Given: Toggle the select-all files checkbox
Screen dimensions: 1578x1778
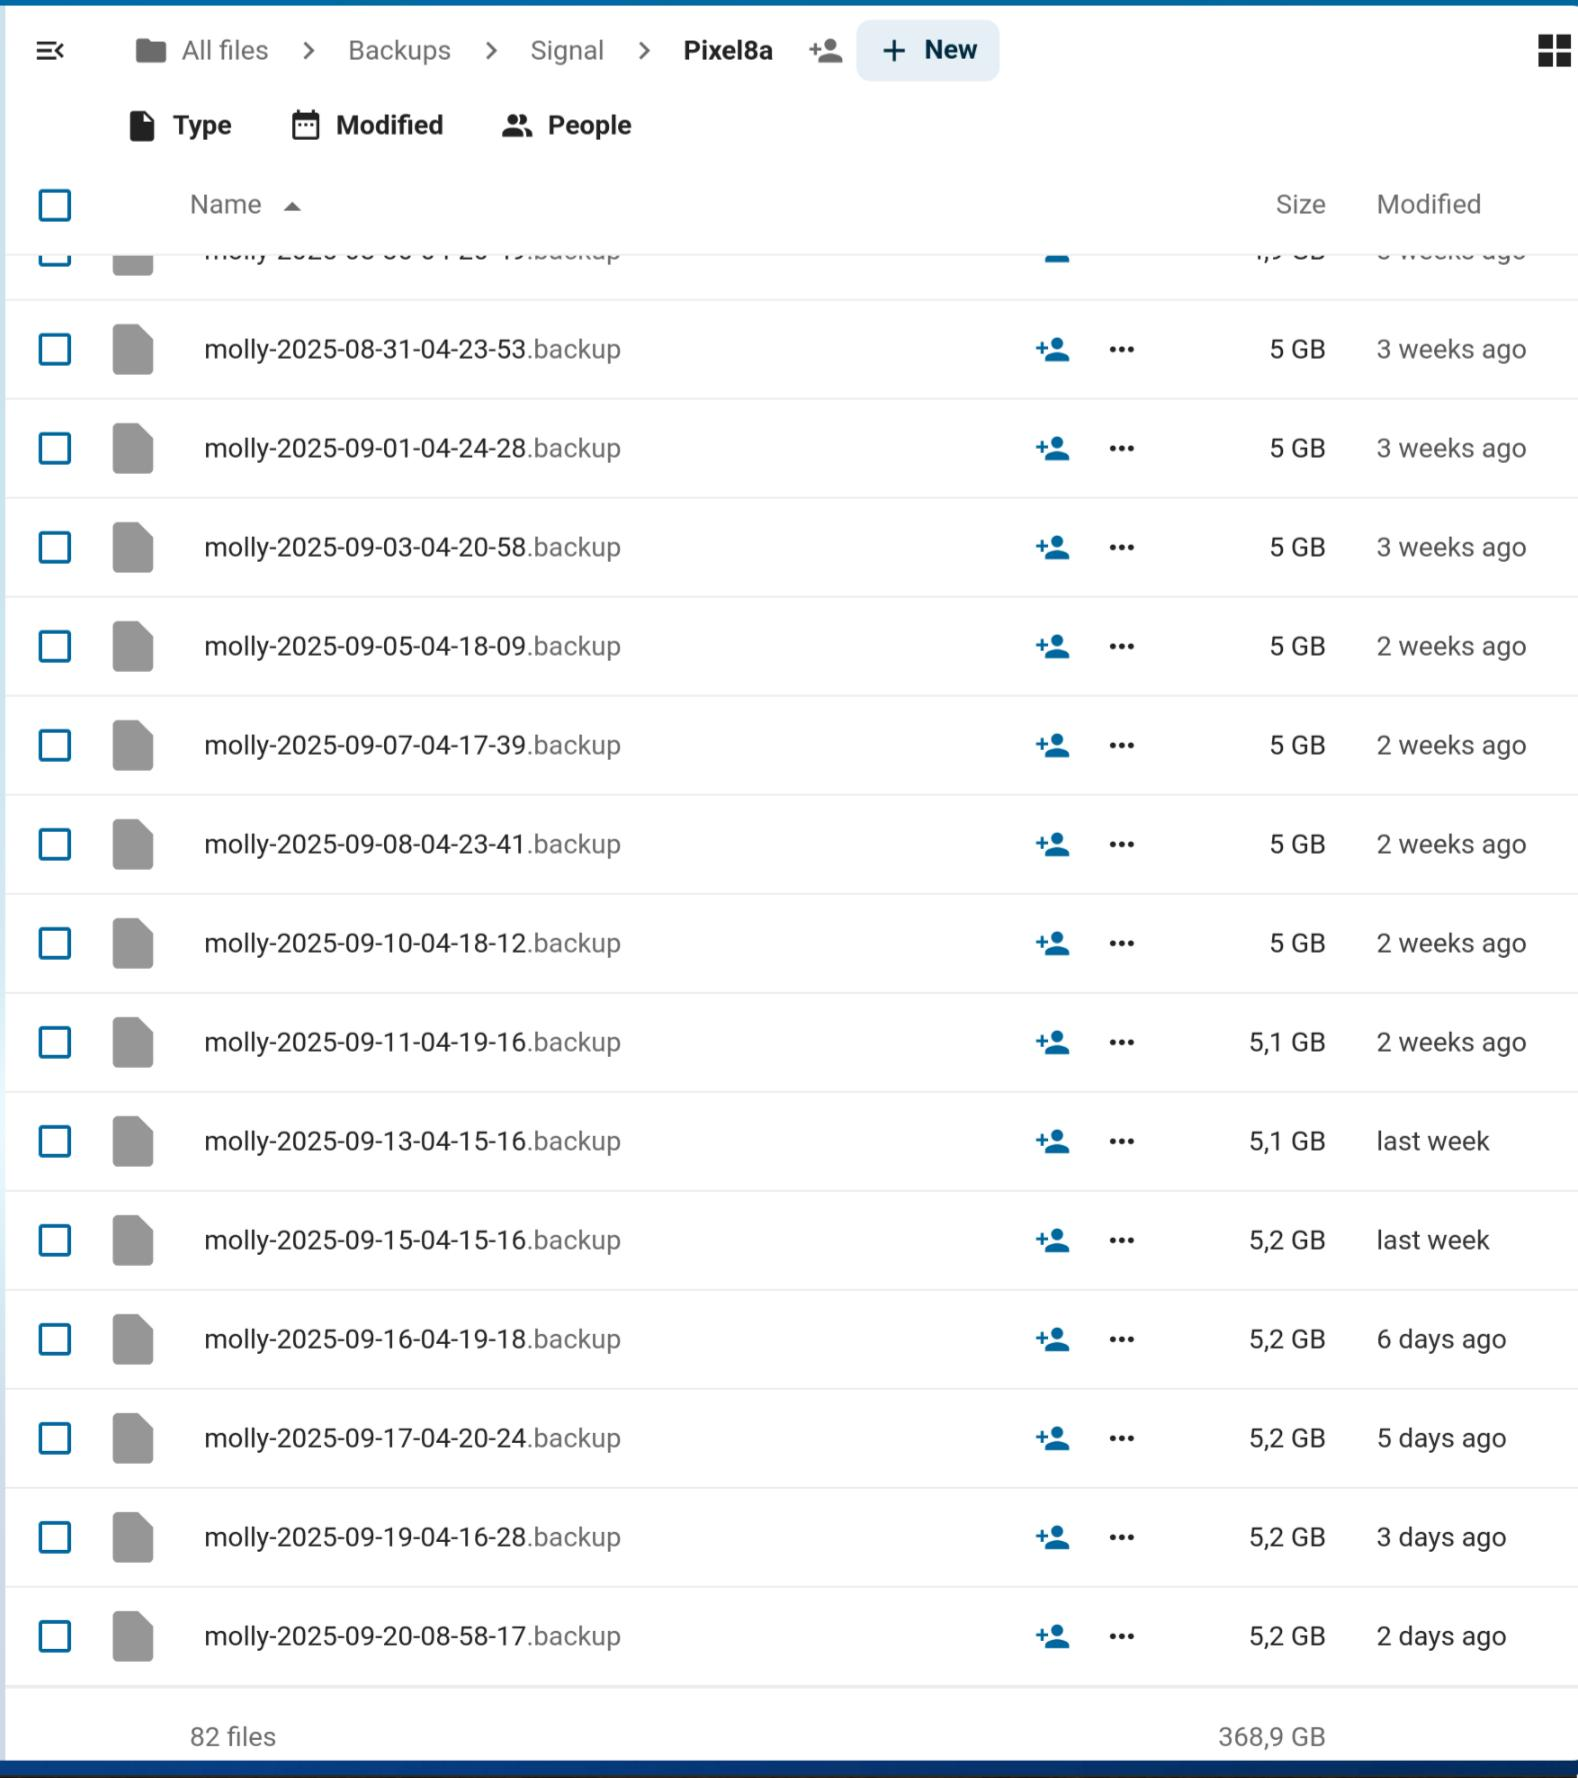Looking at the screenshot, I should click(x=55, y=206).
